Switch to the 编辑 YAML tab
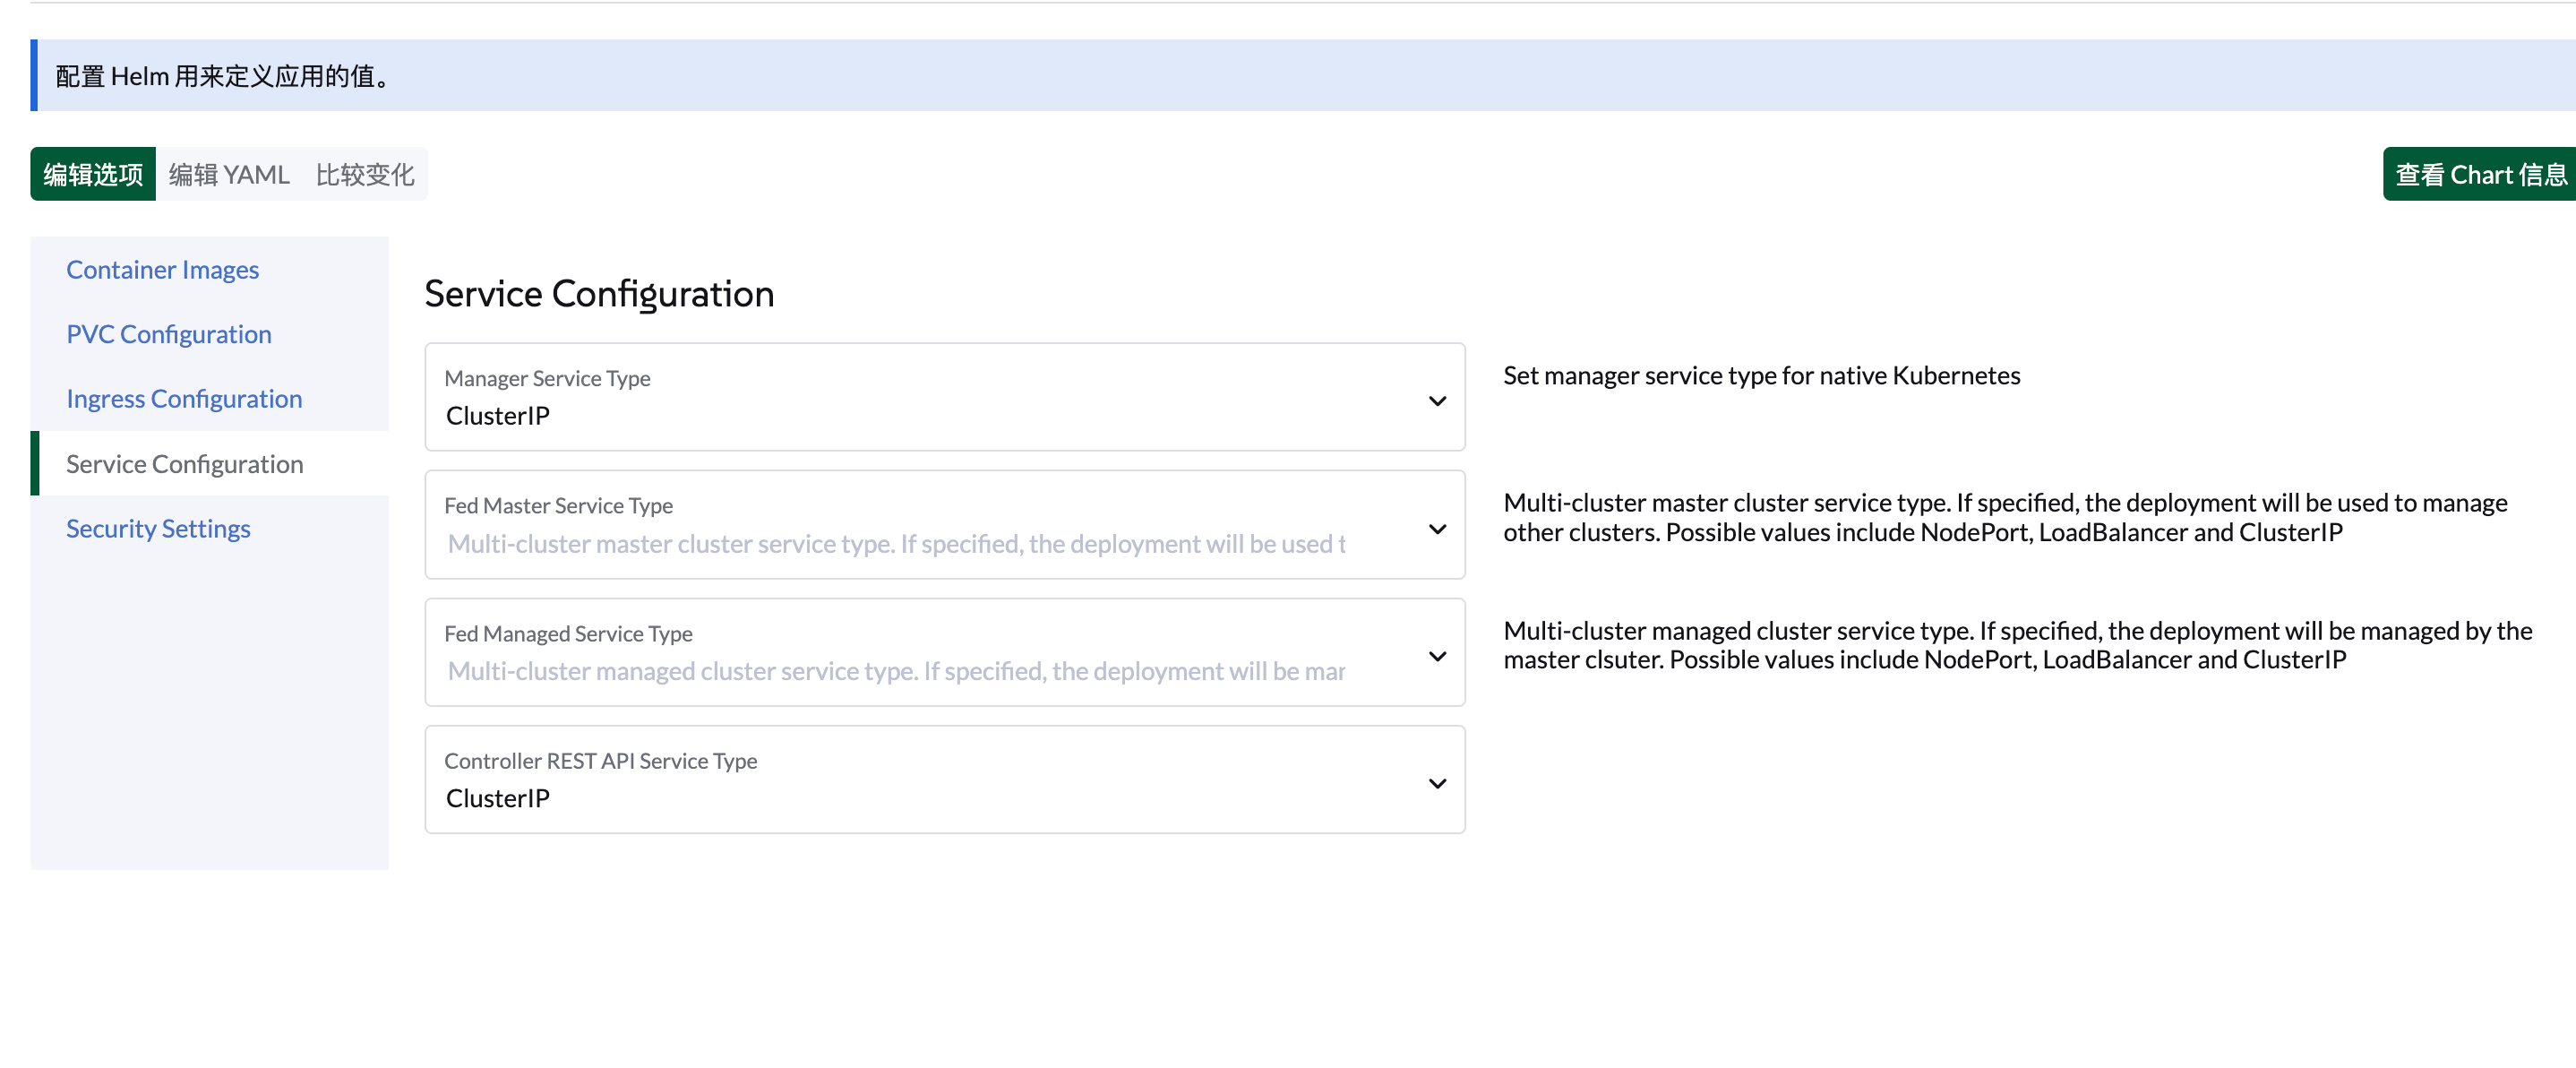This screenshot has width=2576, height=1068. pyautogui.click(x=229, y=175)
